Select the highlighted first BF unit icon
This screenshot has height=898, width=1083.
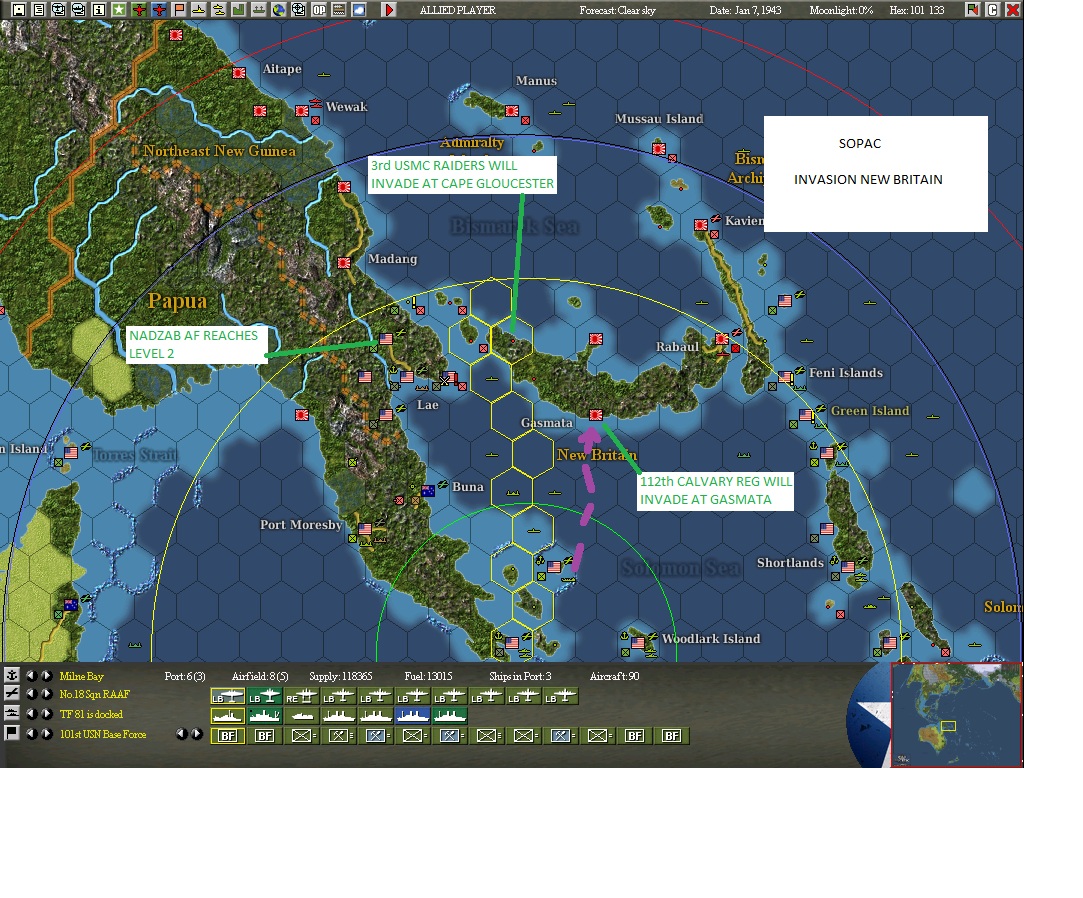(227, 736)
